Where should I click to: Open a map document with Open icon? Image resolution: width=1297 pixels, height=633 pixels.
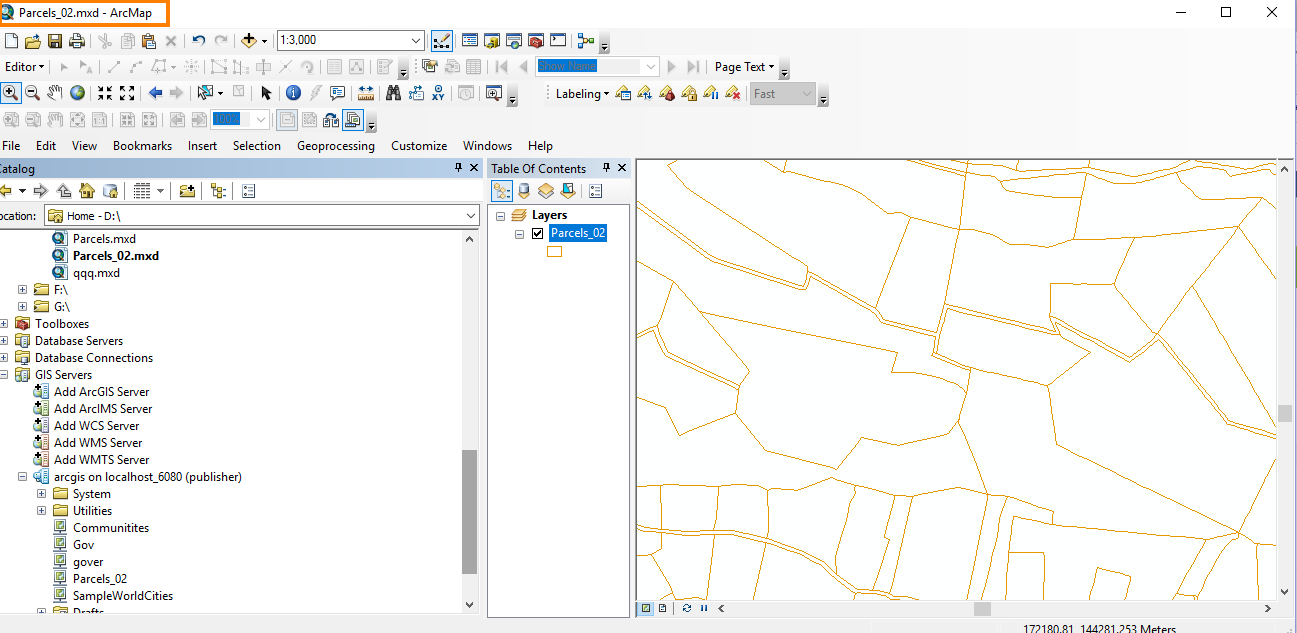click(33, 41)
